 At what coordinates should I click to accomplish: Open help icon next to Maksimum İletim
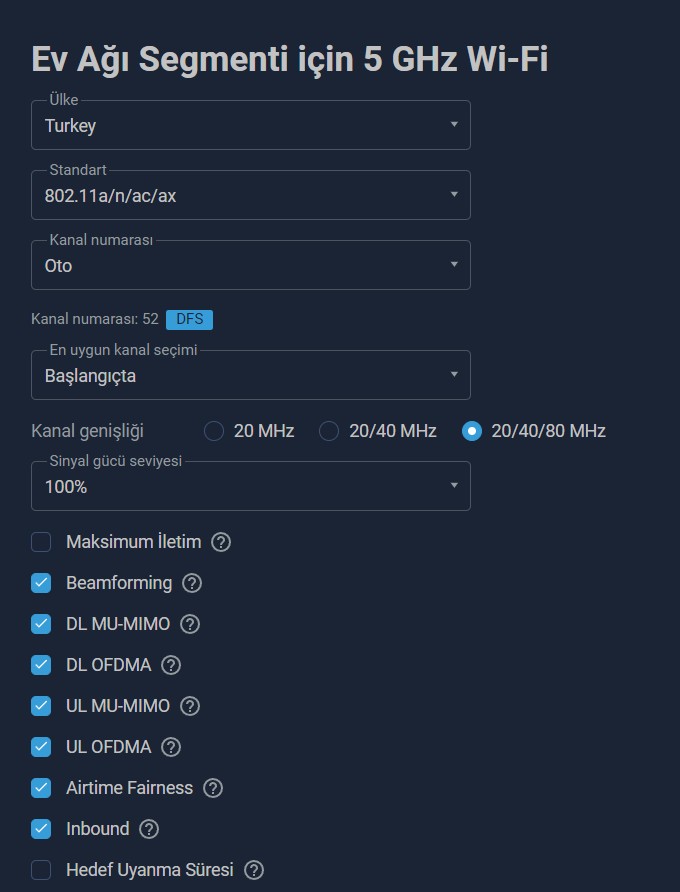click(221, 542)
